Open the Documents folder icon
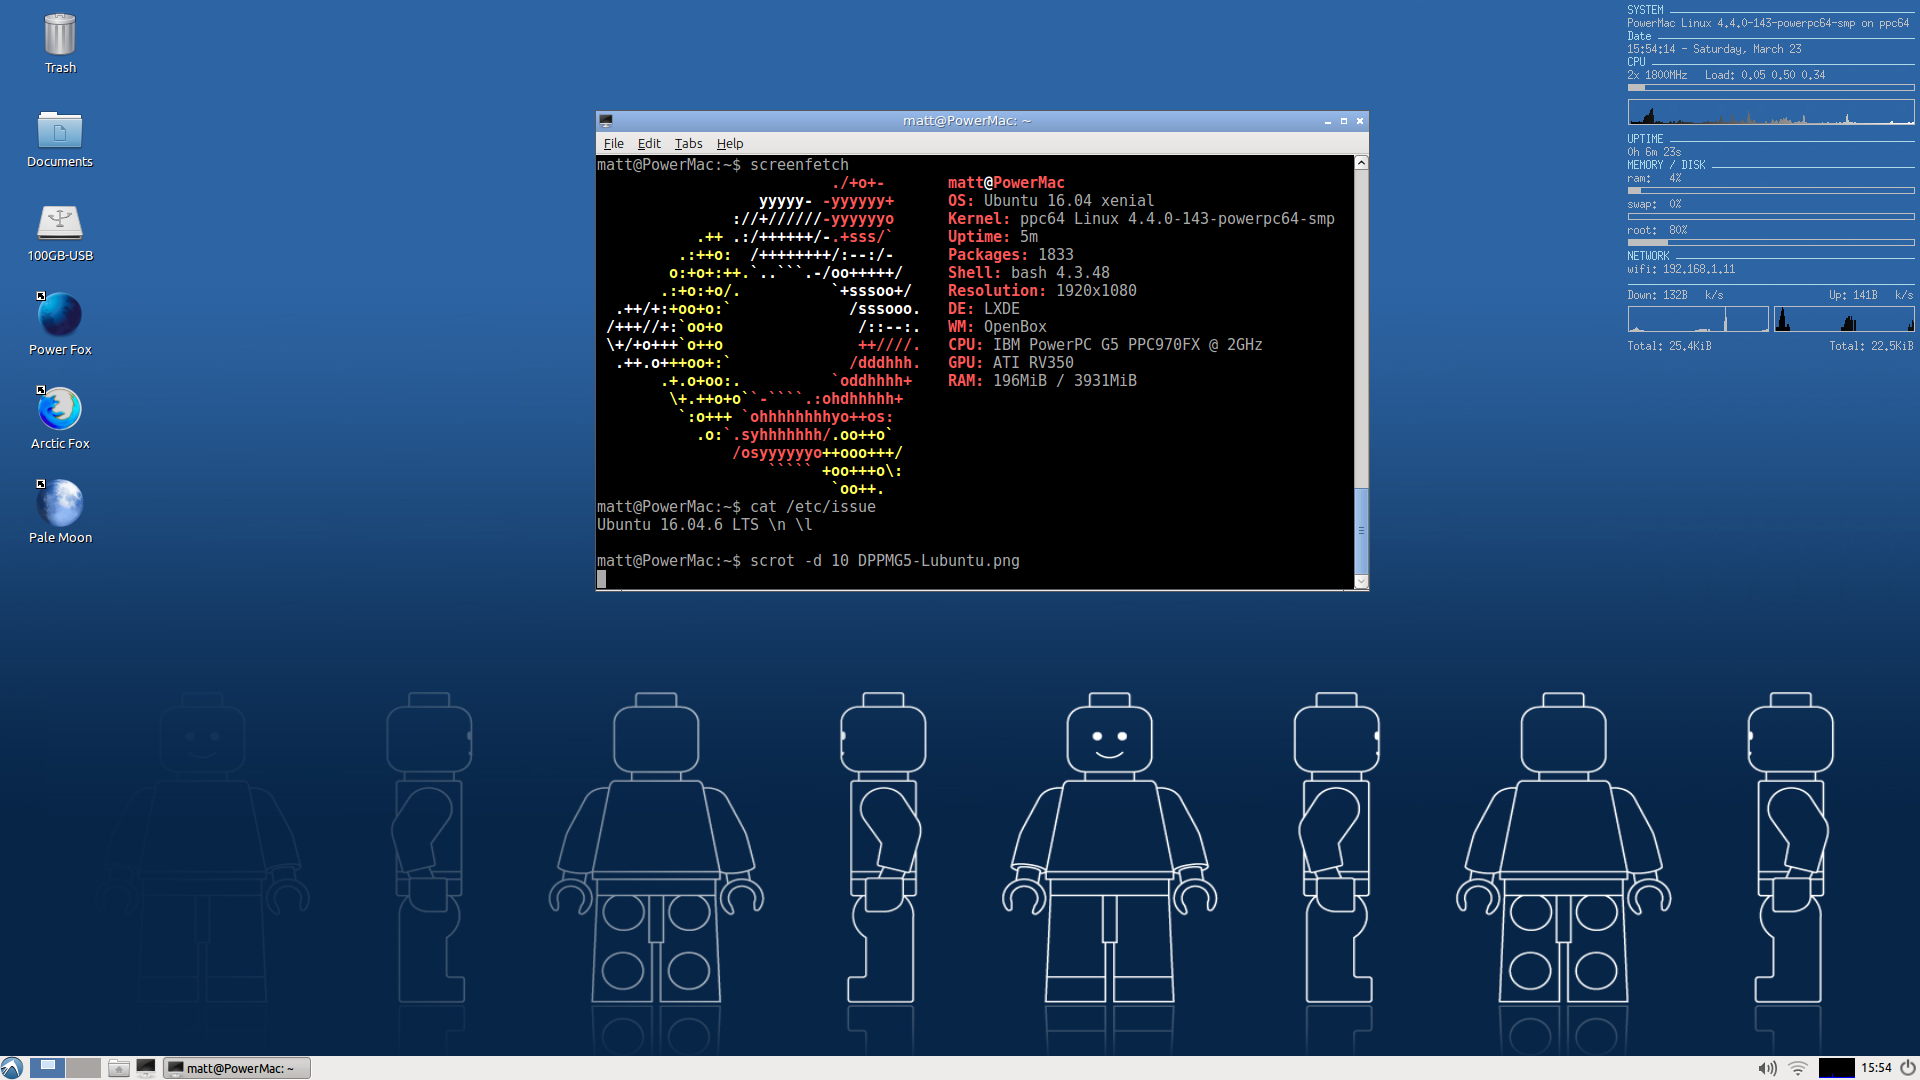 (x=60, y=138)
